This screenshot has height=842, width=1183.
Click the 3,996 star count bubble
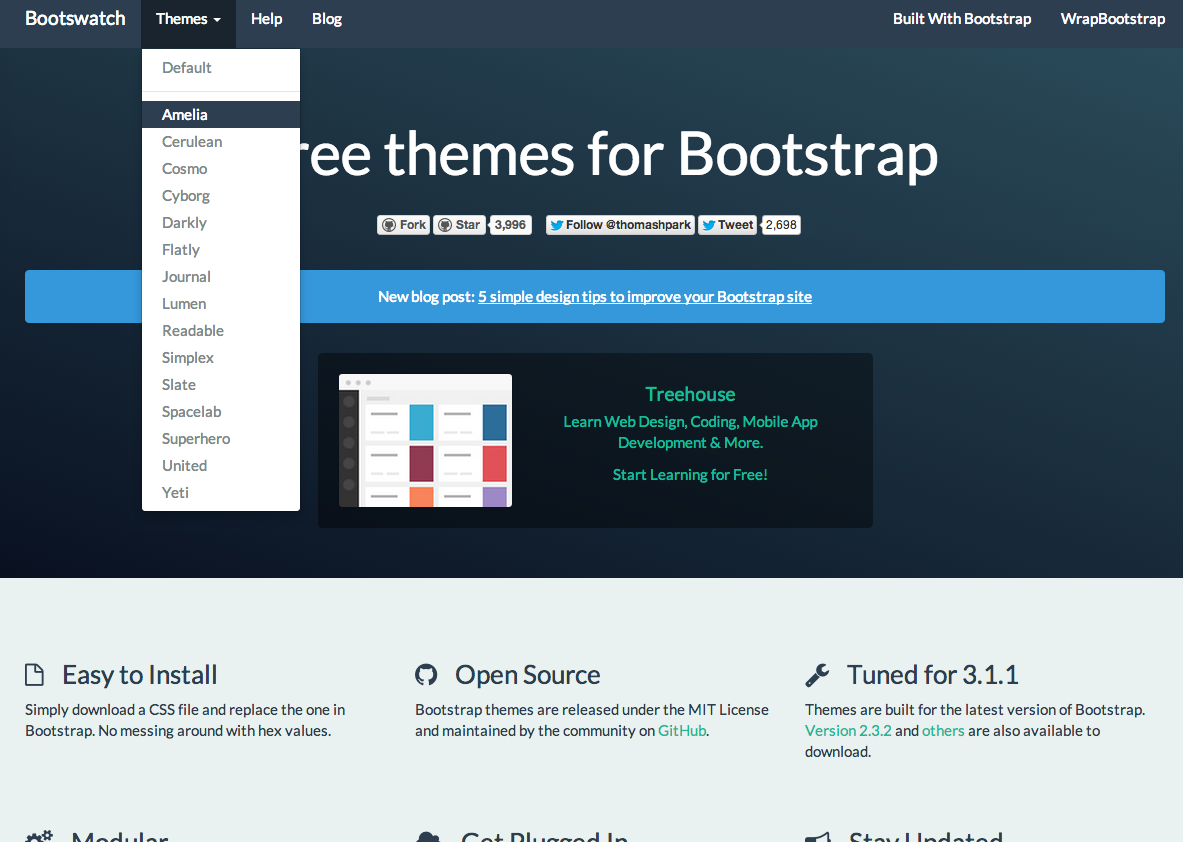[511, 225]
